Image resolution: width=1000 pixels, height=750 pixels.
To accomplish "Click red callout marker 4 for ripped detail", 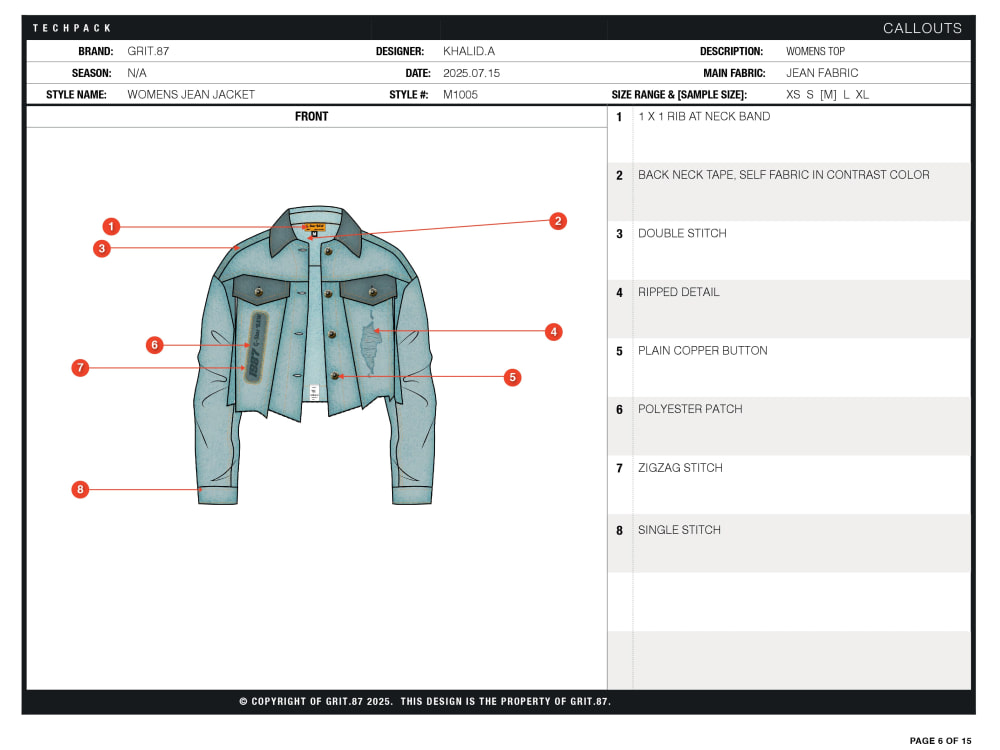I will 554,332.
